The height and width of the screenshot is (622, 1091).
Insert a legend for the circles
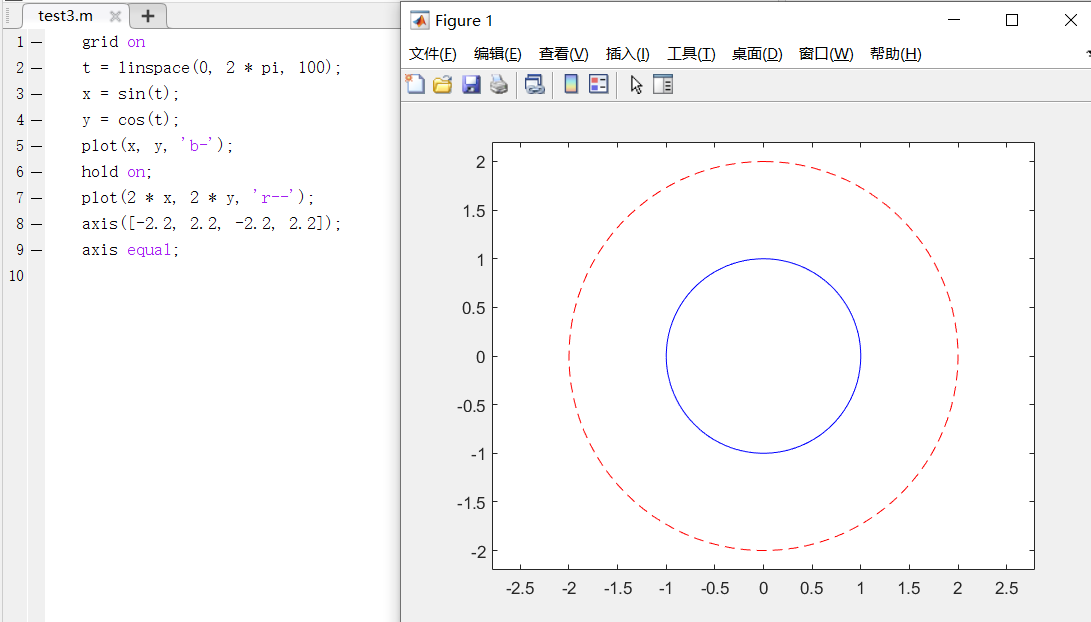[x=598, y=85]
